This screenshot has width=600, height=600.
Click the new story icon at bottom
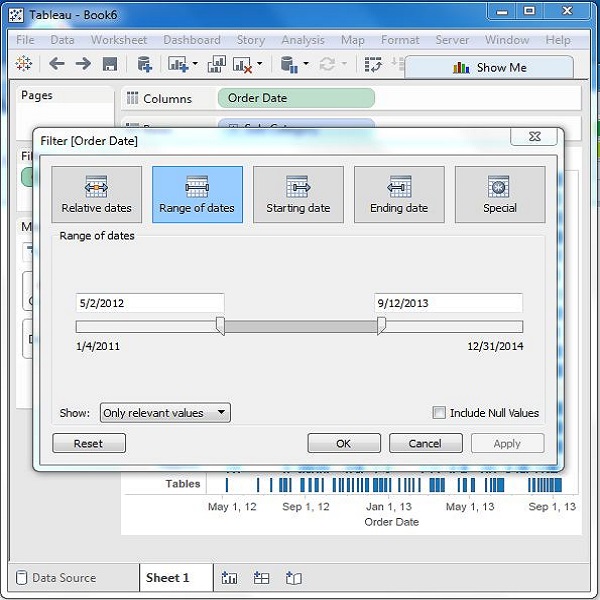(293, 577)
